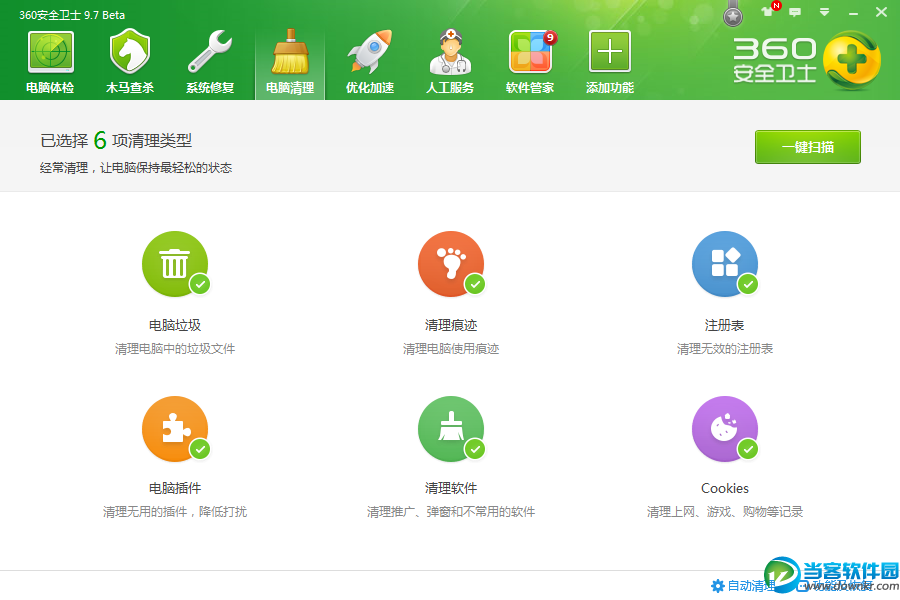This screenshot has height=600, width=900.
Task: Click description 清理电脑使用痕迹
Action: pyautogui.click(x=451, y=349)
